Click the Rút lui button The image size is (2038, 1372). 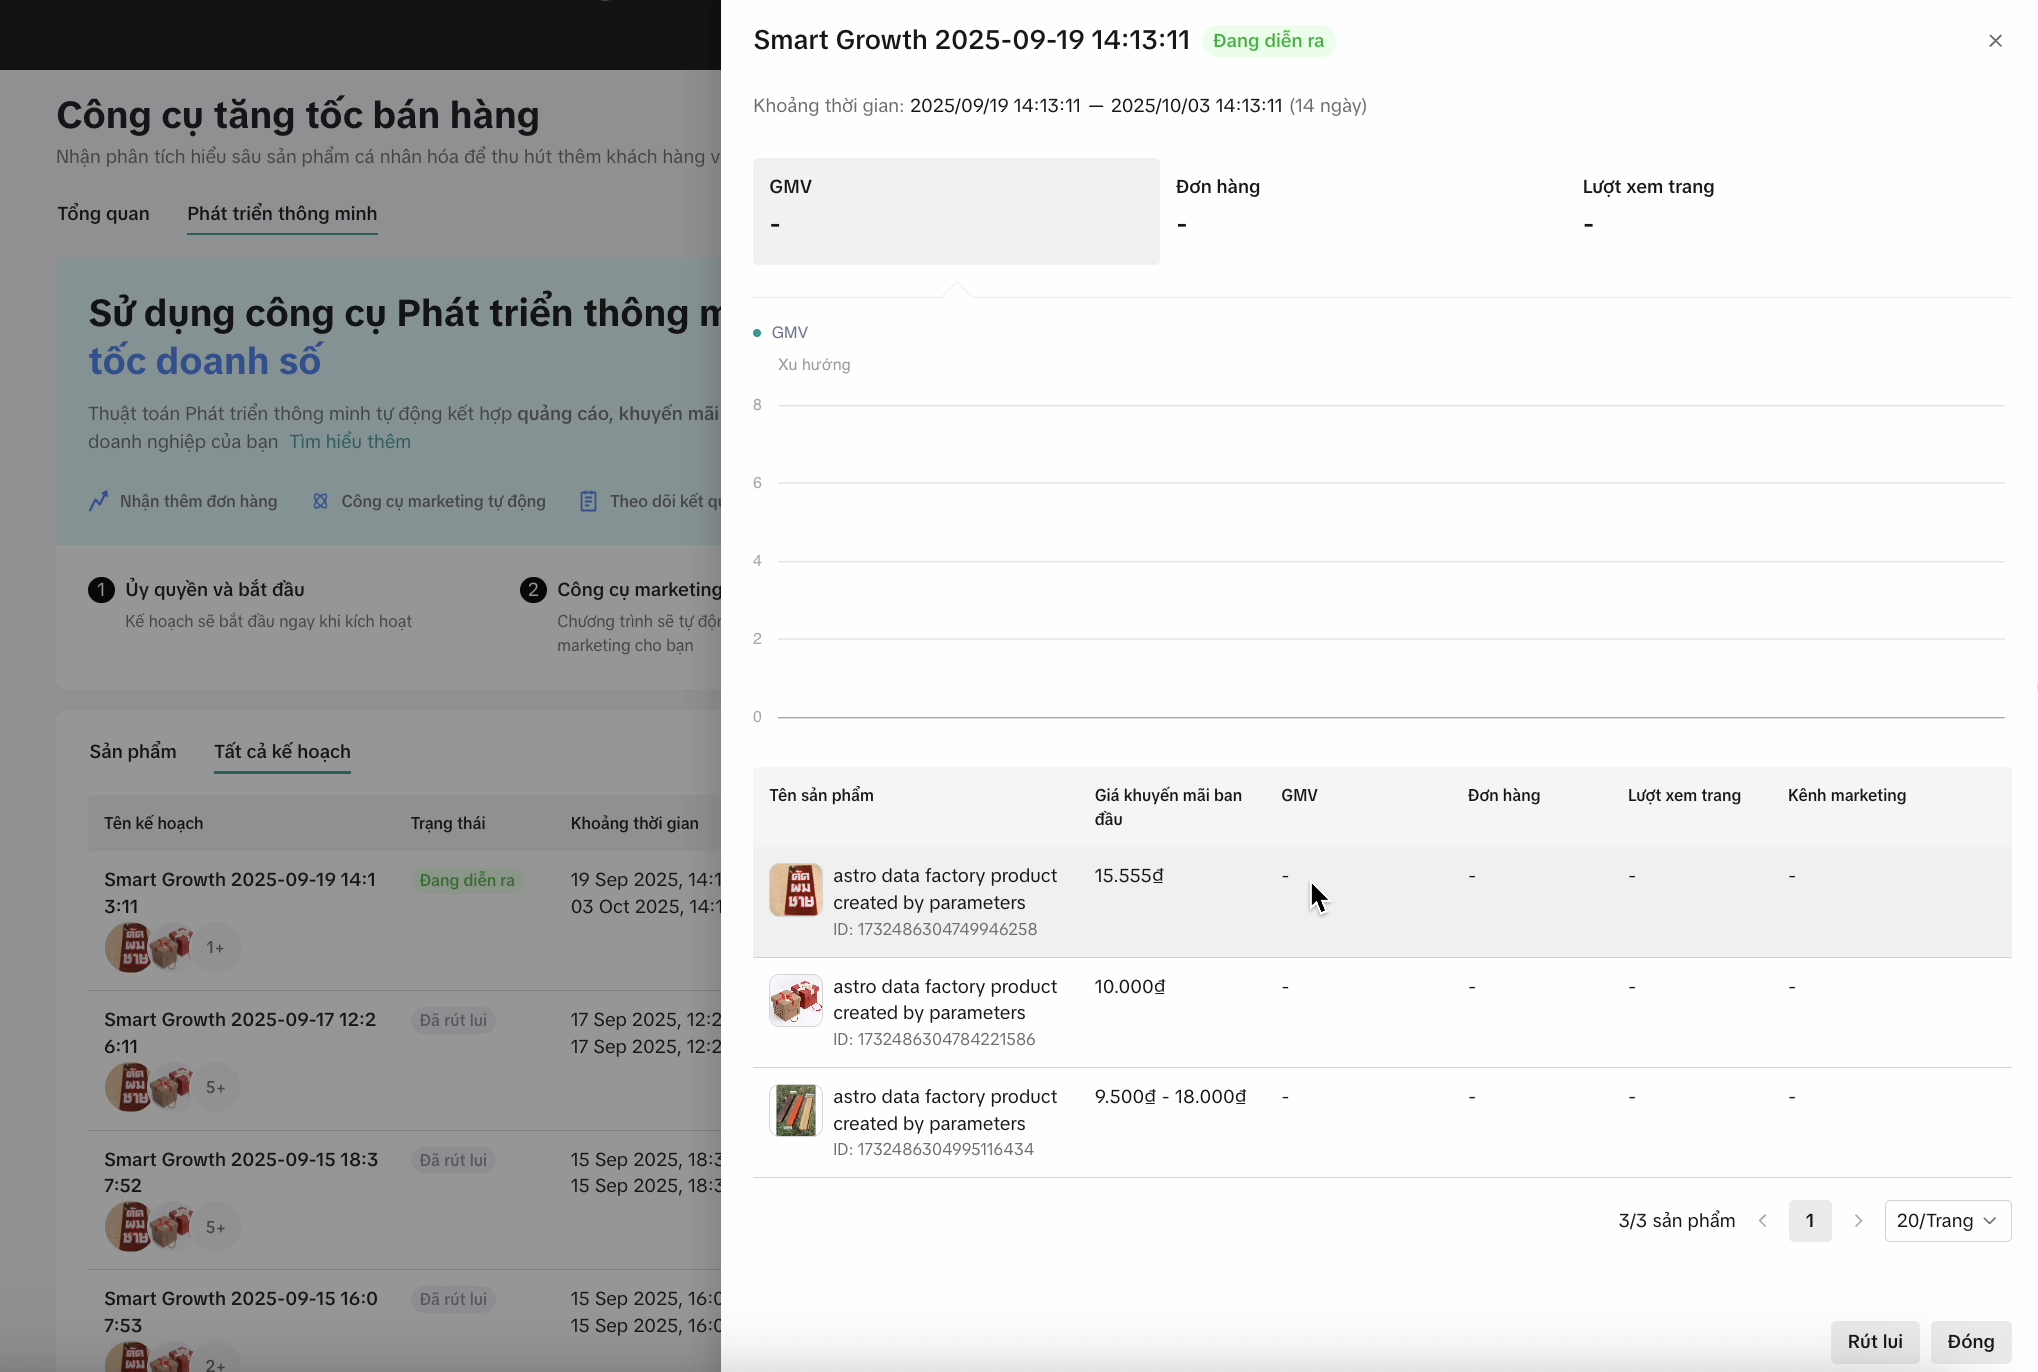(x=1874, y=1342)
